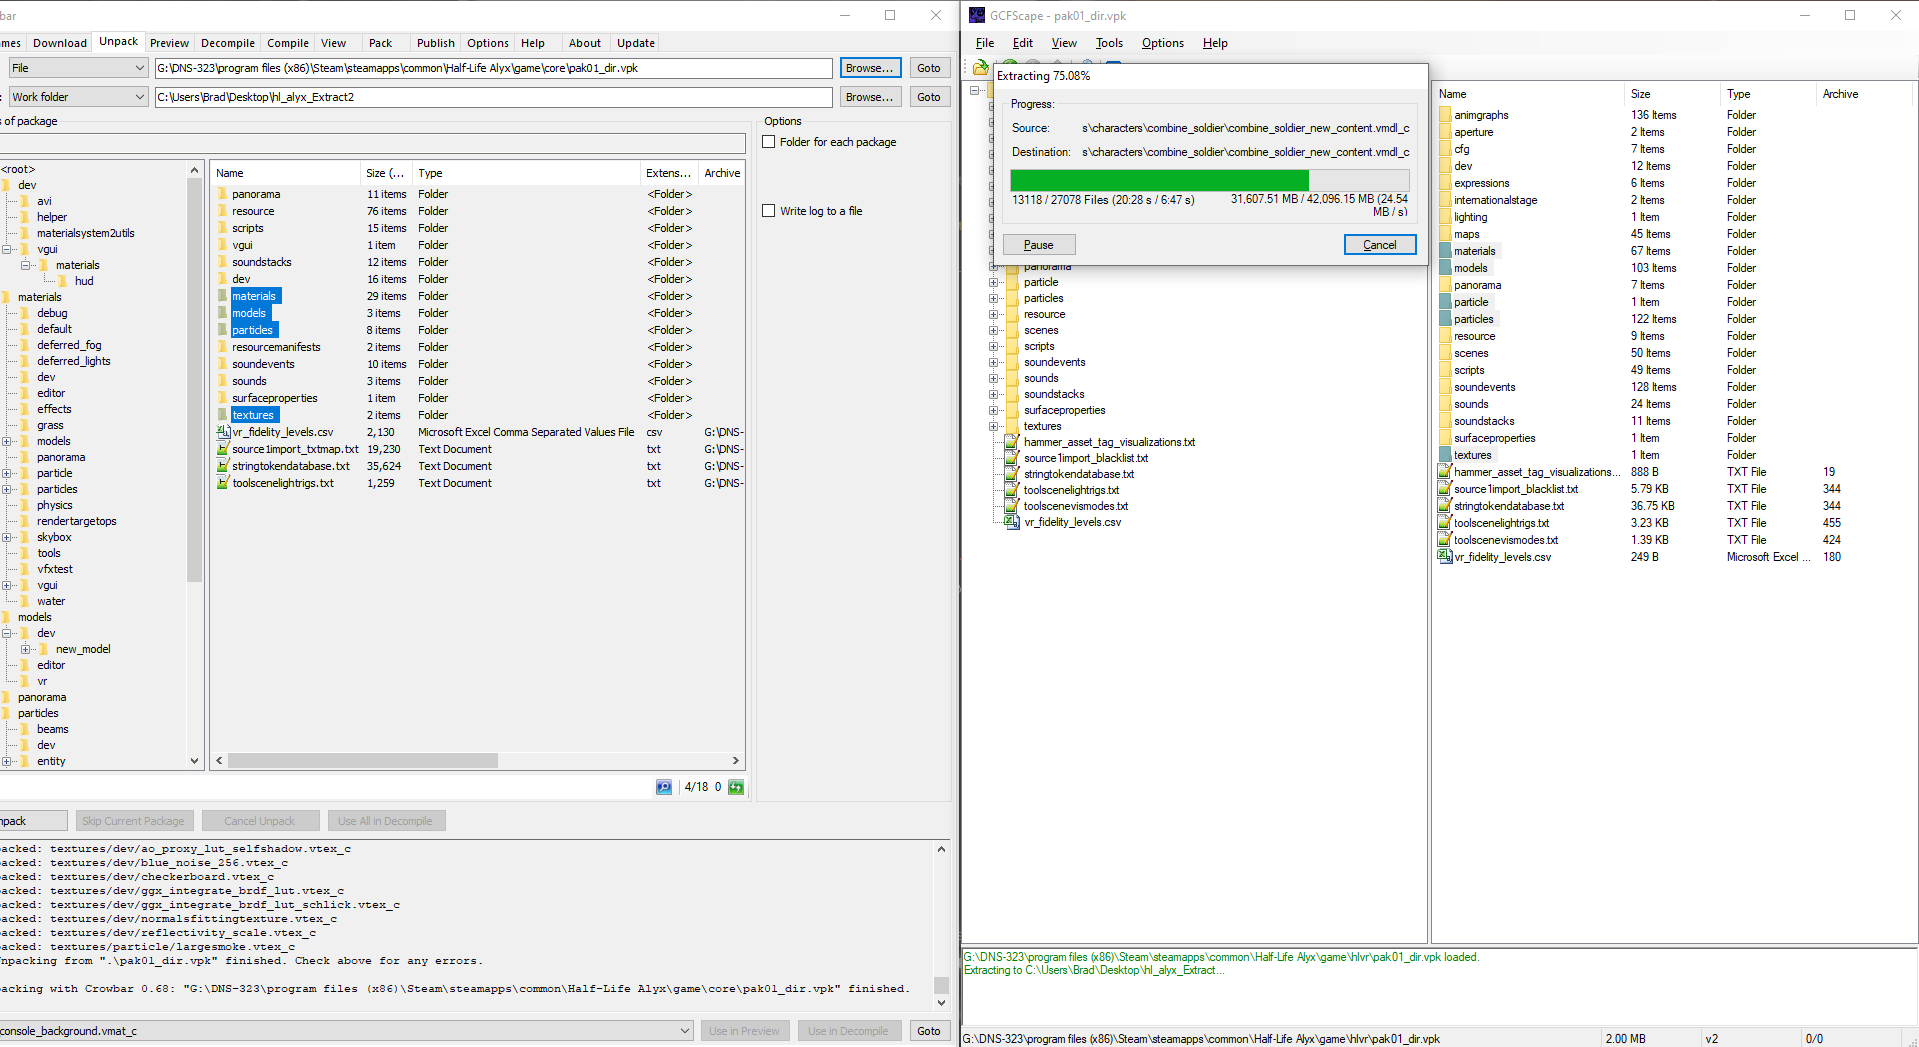Click the source1import_txtmap.txt file icon in Crowbar's list

(223, 449)
